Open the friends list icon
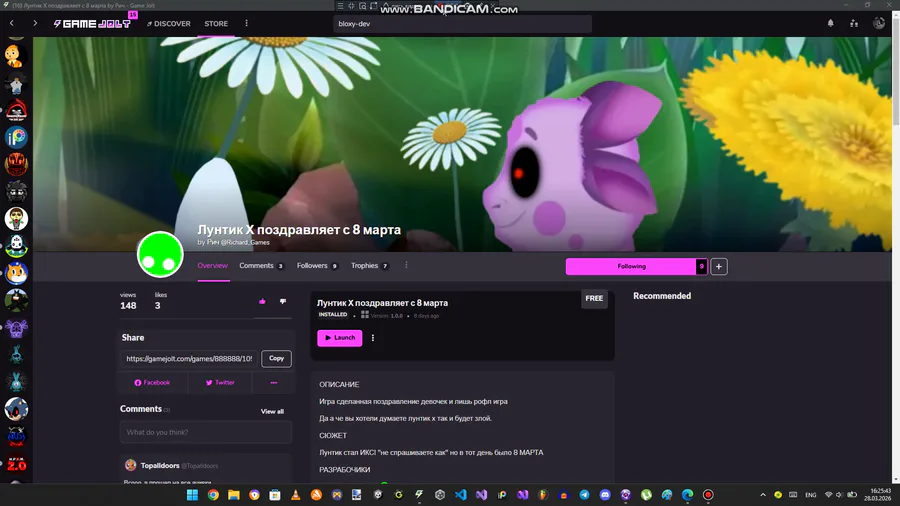The height and width of the screenshot is (506, 900). (x=854, y=24)
